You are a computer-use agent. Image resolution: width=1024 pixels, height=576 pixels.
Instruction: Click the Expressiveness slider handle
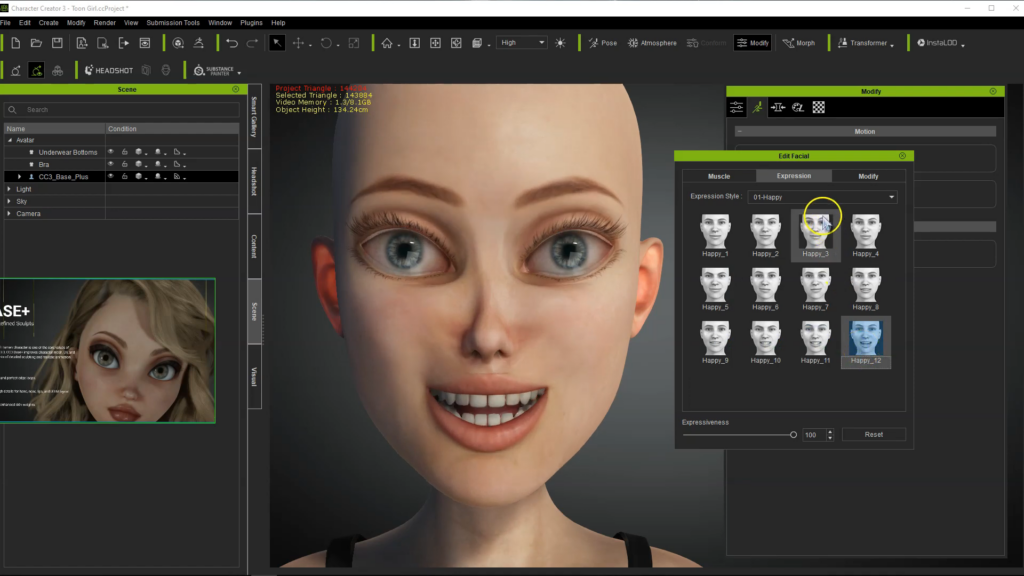(x=793, y=434)
